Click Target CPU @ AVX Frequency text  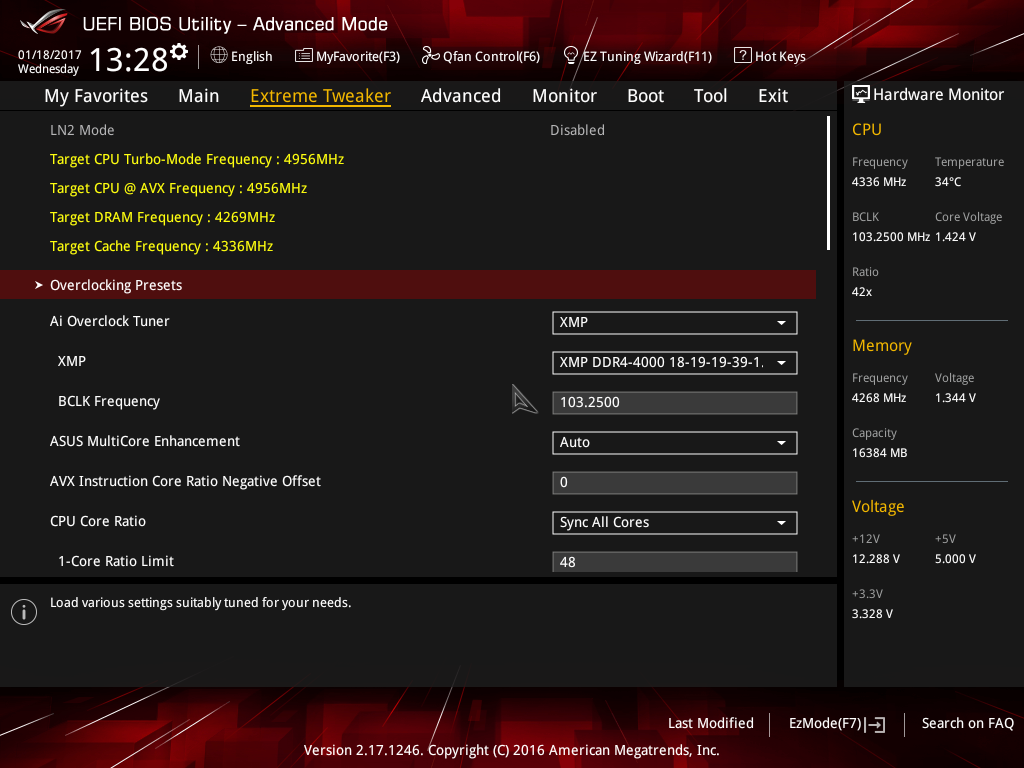click(x=178, y=188)
